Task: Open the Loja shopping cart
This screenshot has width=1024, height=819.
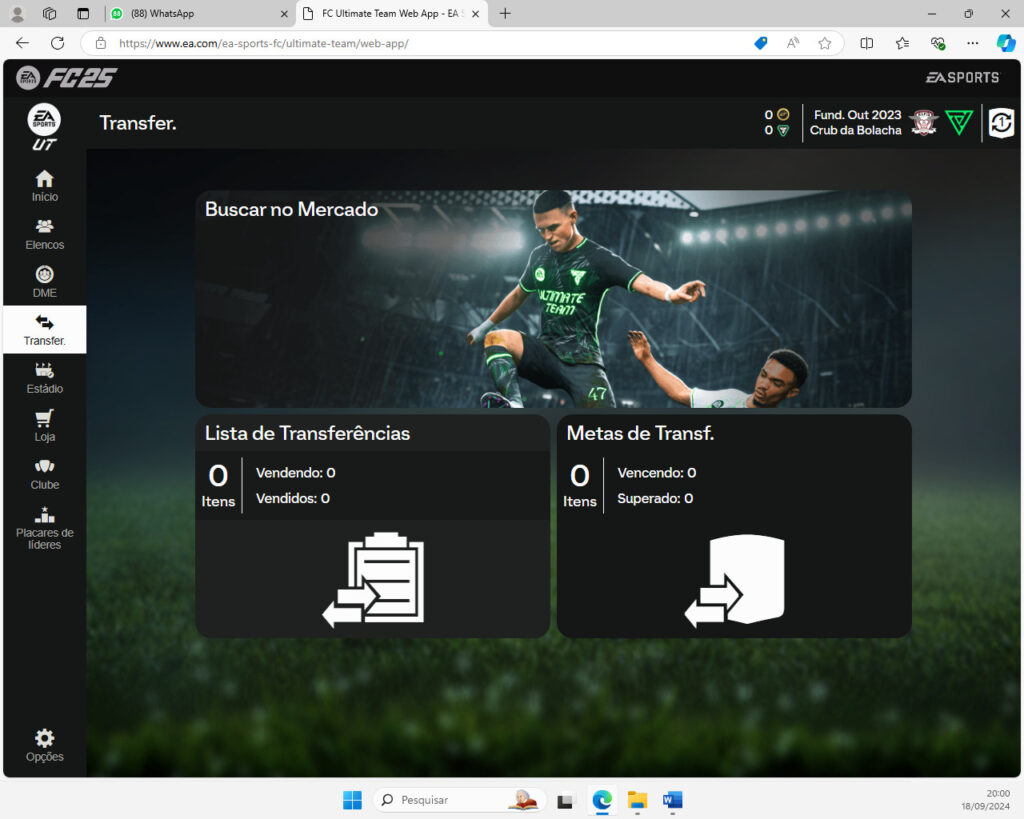Action: (x=44, y=426)
